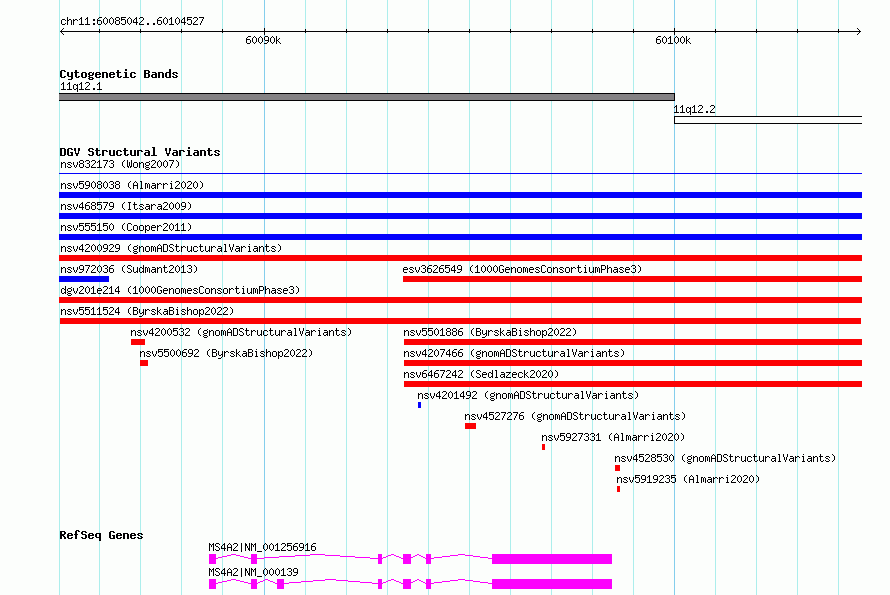Select the thick blue nsv468579 variant bar
The image size is (890, 595).
point(460,216)
